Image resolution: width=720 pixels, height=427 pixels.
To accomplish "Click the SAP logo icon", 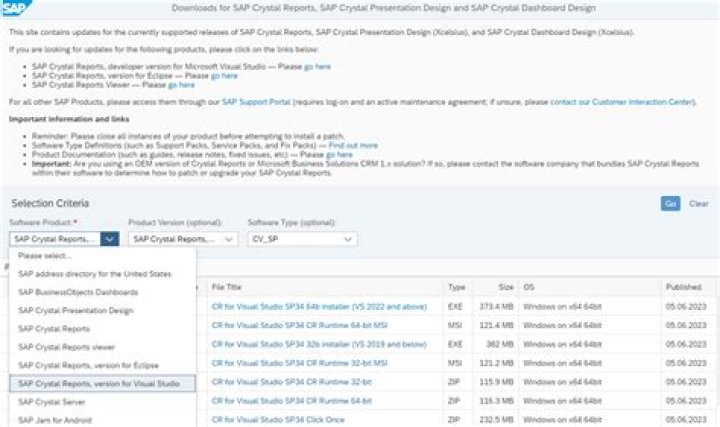I will pos(15,8).
